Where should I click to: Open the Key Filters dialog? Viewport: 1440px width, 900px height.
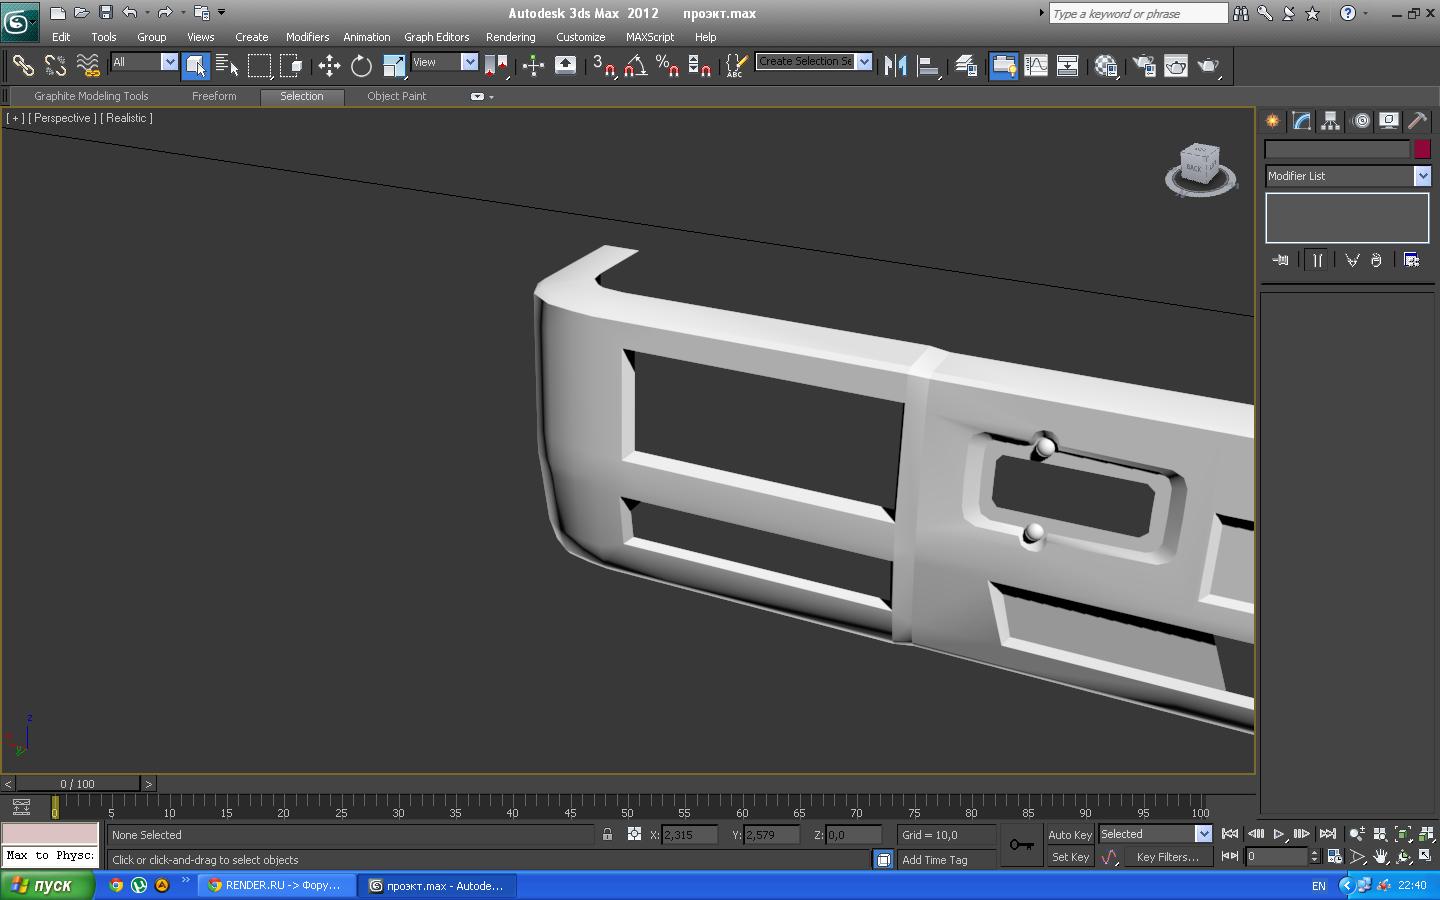pos(1166,857)
